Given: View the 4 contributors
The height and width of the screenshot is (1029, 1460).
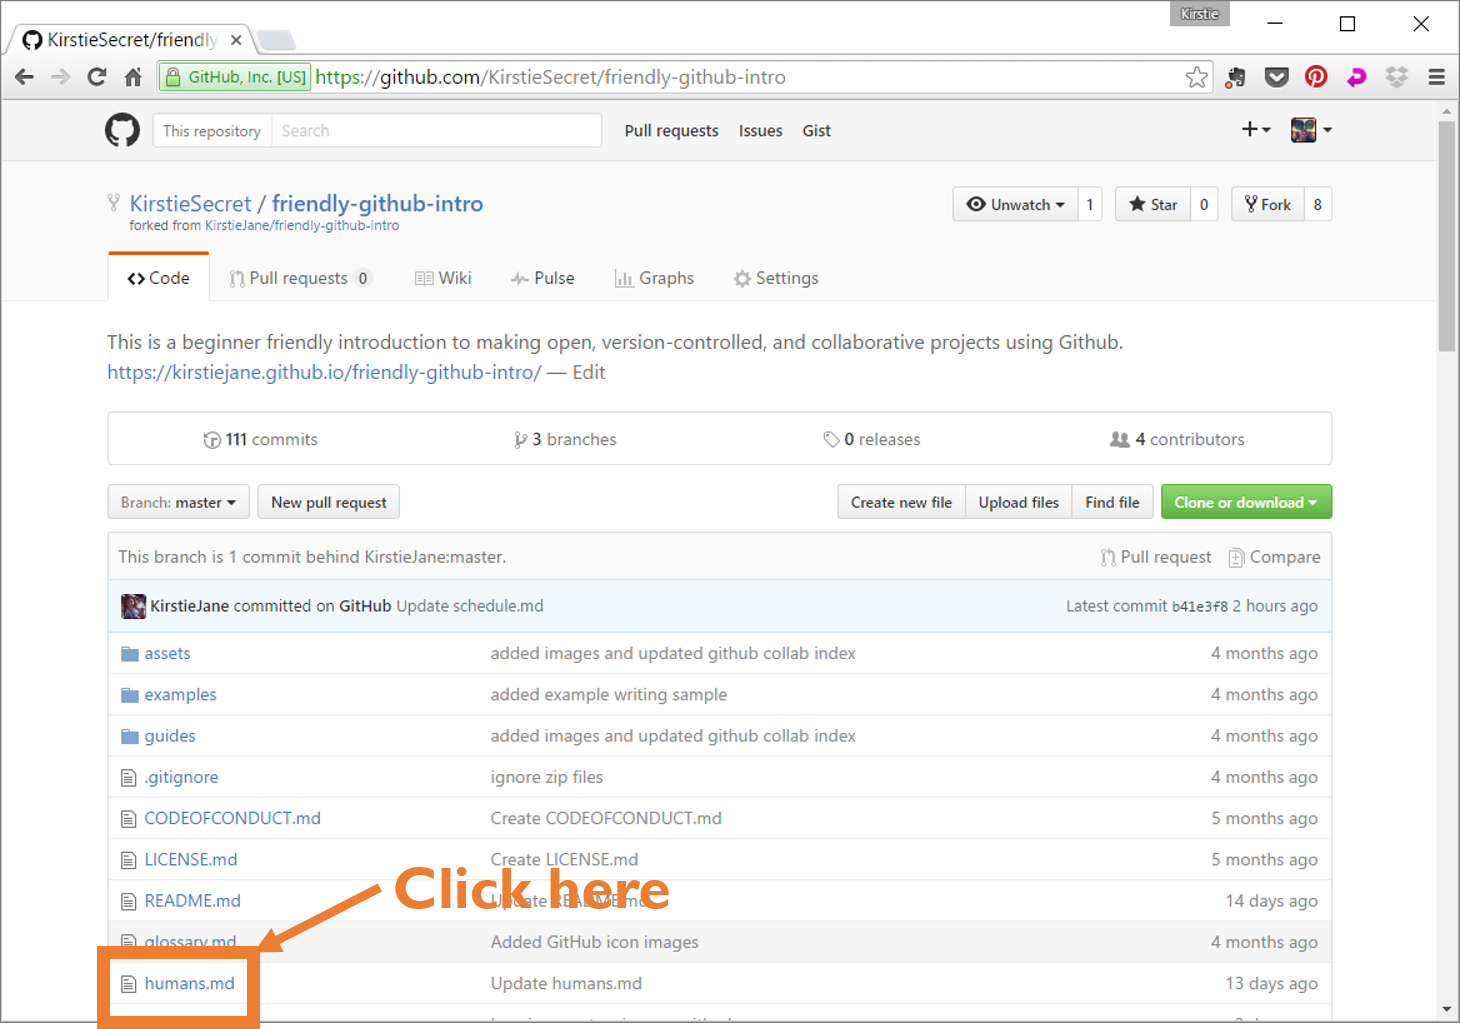Looking at the screenshot, I should (1177, 439).
